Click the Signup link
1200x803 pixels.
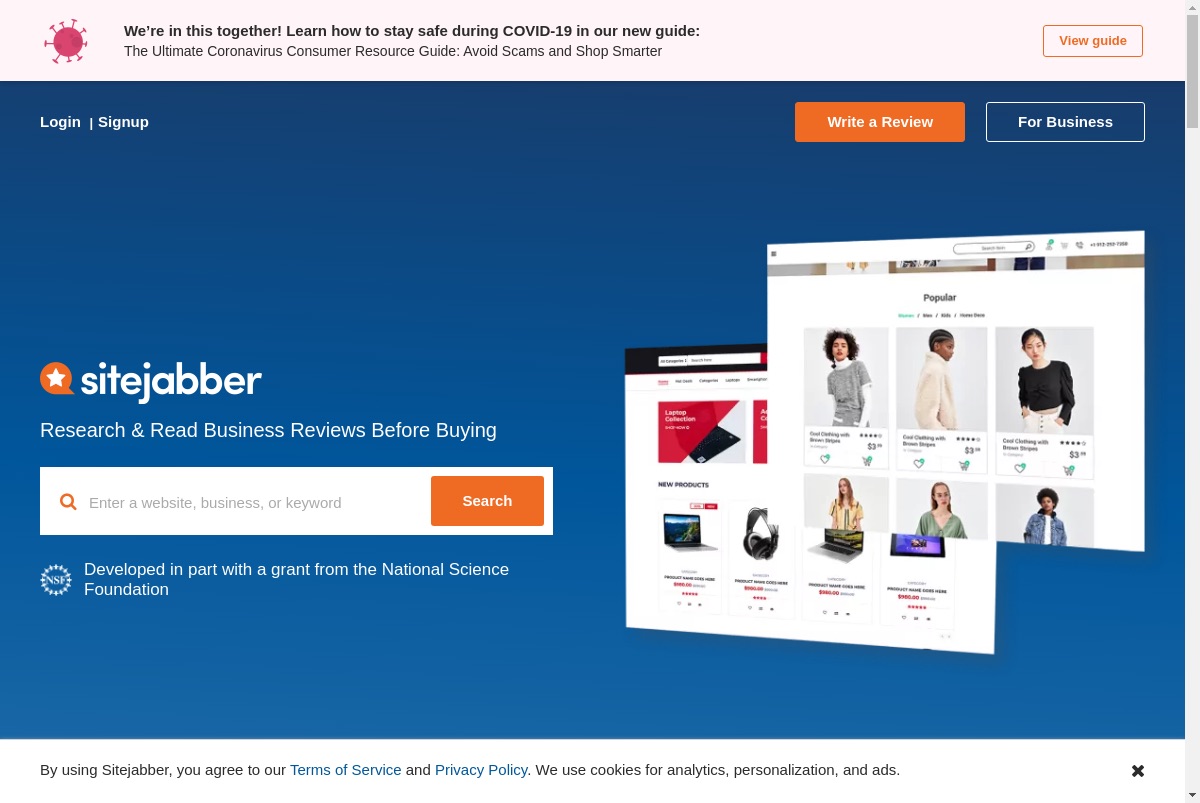(x=123, y=122)
